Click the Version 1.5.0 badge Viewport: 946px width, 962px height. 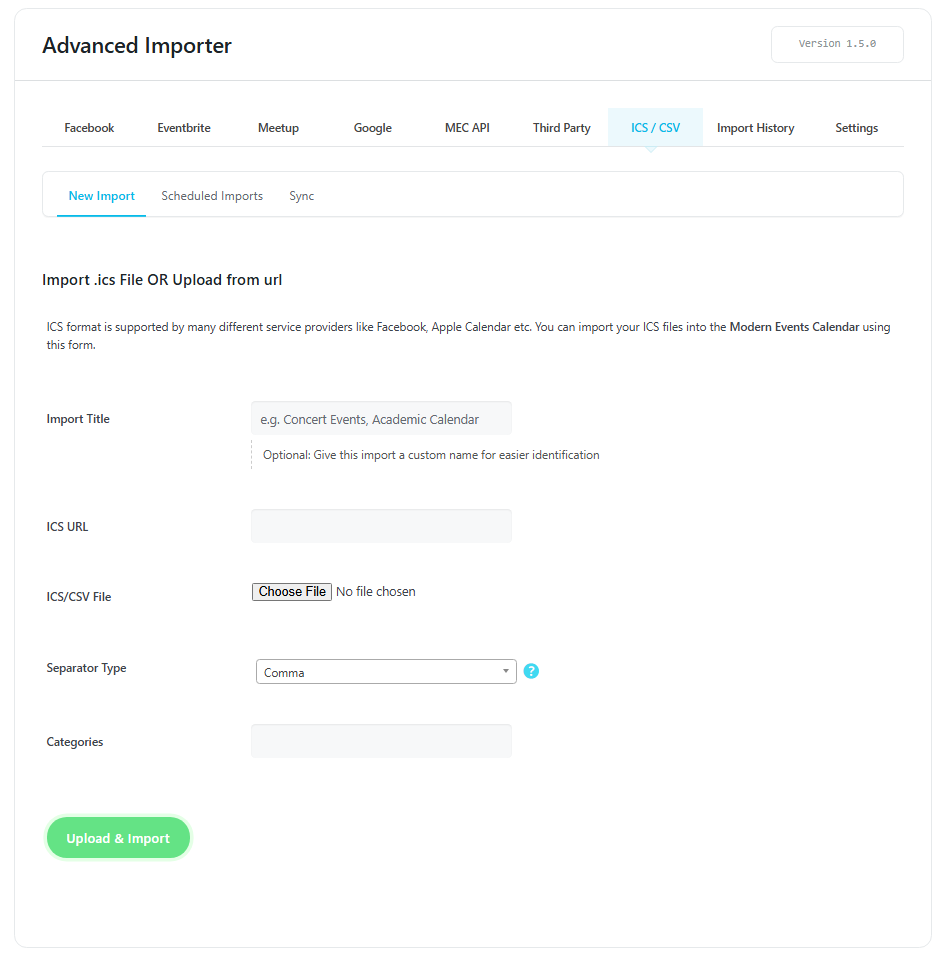point(837,44)
